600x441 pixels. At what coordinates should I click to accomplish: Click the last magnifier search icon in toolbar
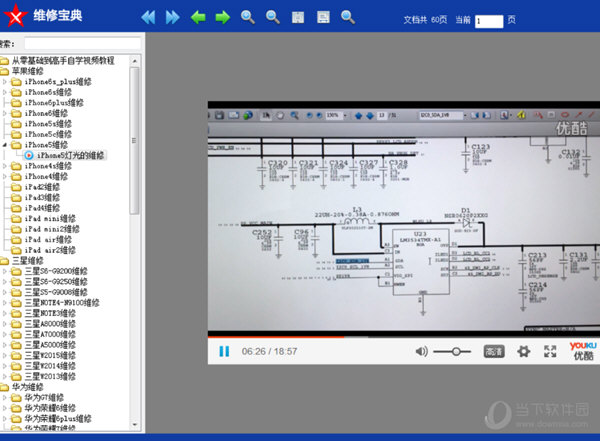(x=347, y=17)
